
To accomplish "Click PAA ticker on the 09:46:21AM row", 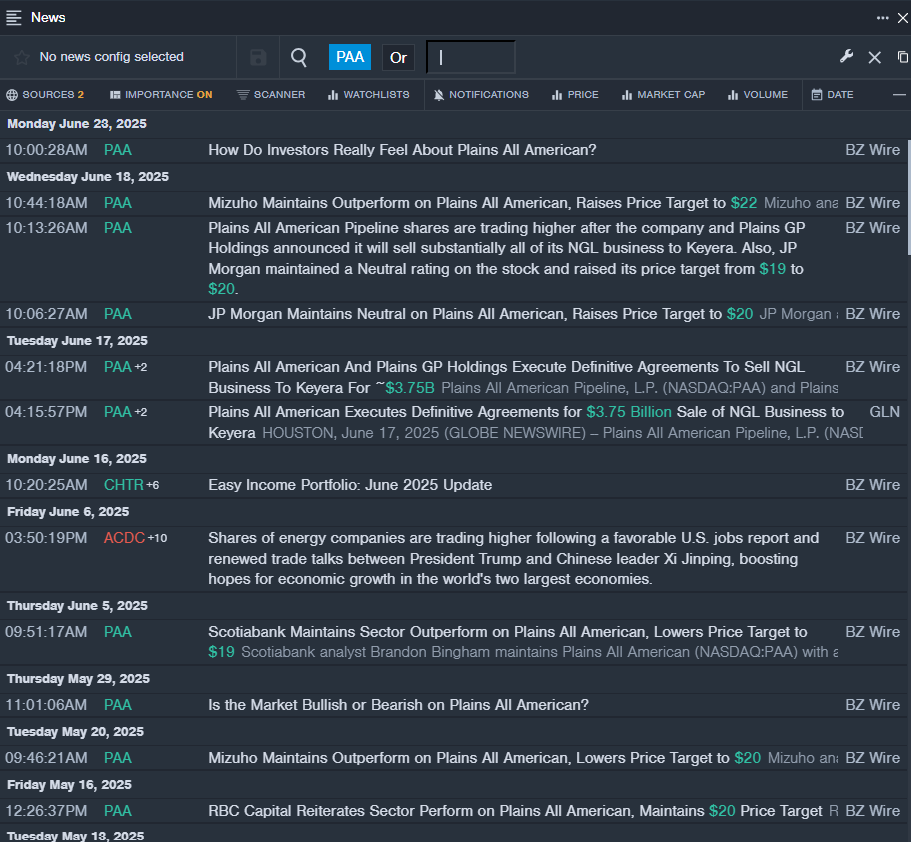I will 118,758.
